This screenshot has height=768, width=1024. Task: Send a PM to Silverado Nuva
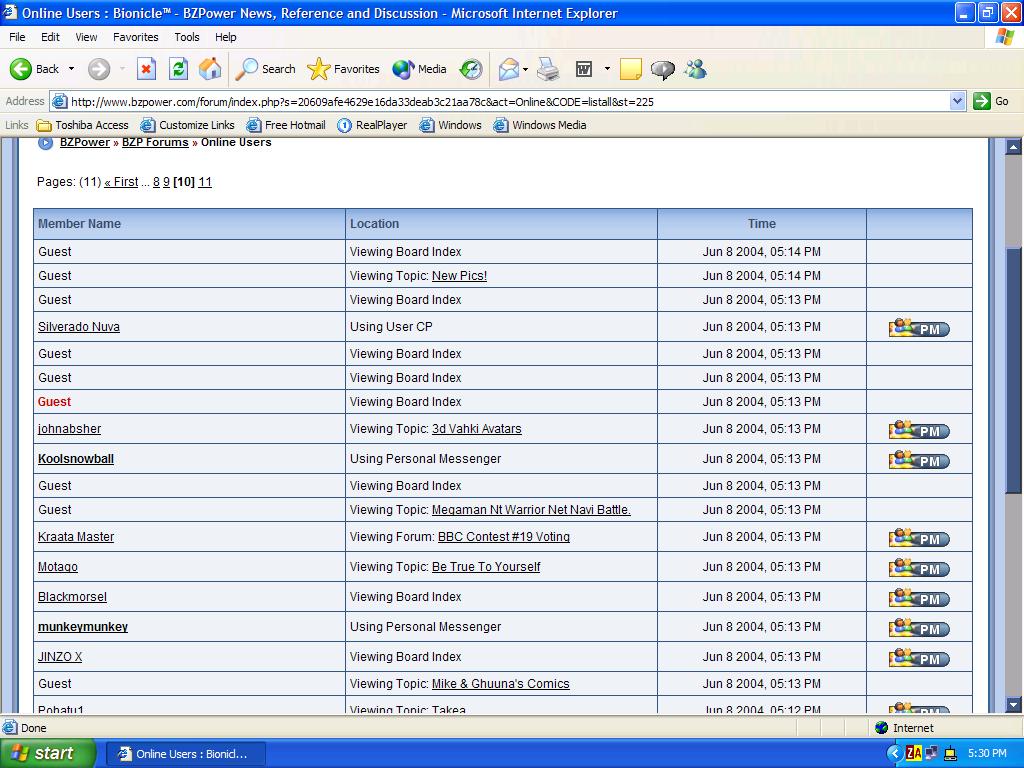(x=918, y=328)
